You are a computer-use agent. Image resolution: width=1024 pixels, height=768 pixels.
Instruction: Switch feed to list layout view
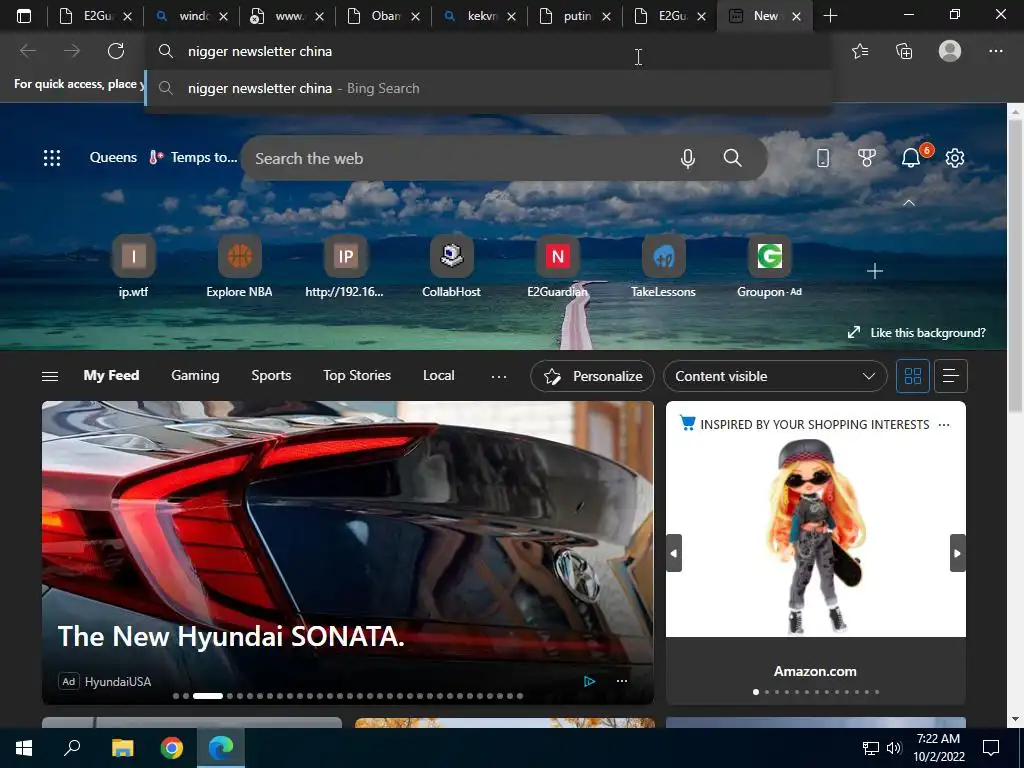951,376
